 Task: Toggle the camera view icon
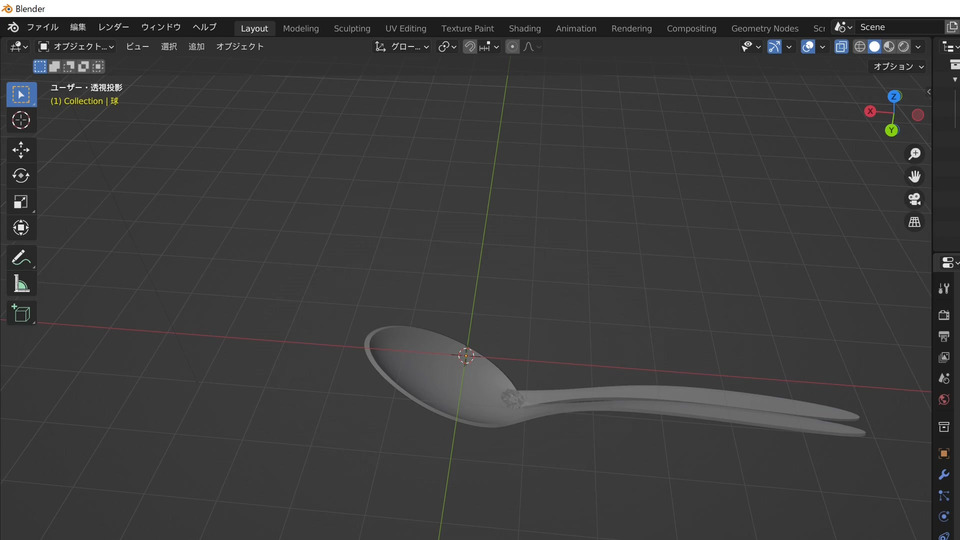[914, 199]
